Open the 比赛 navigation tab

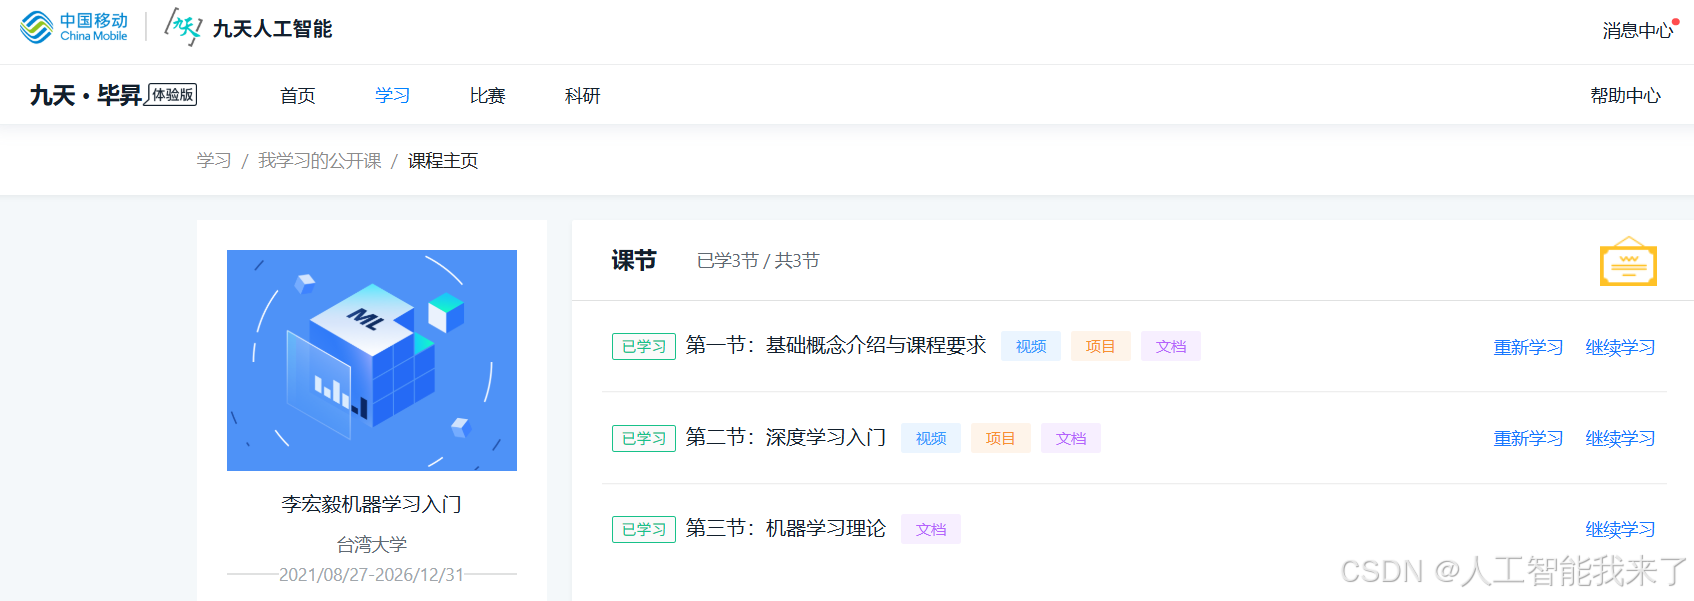(487, 95)
